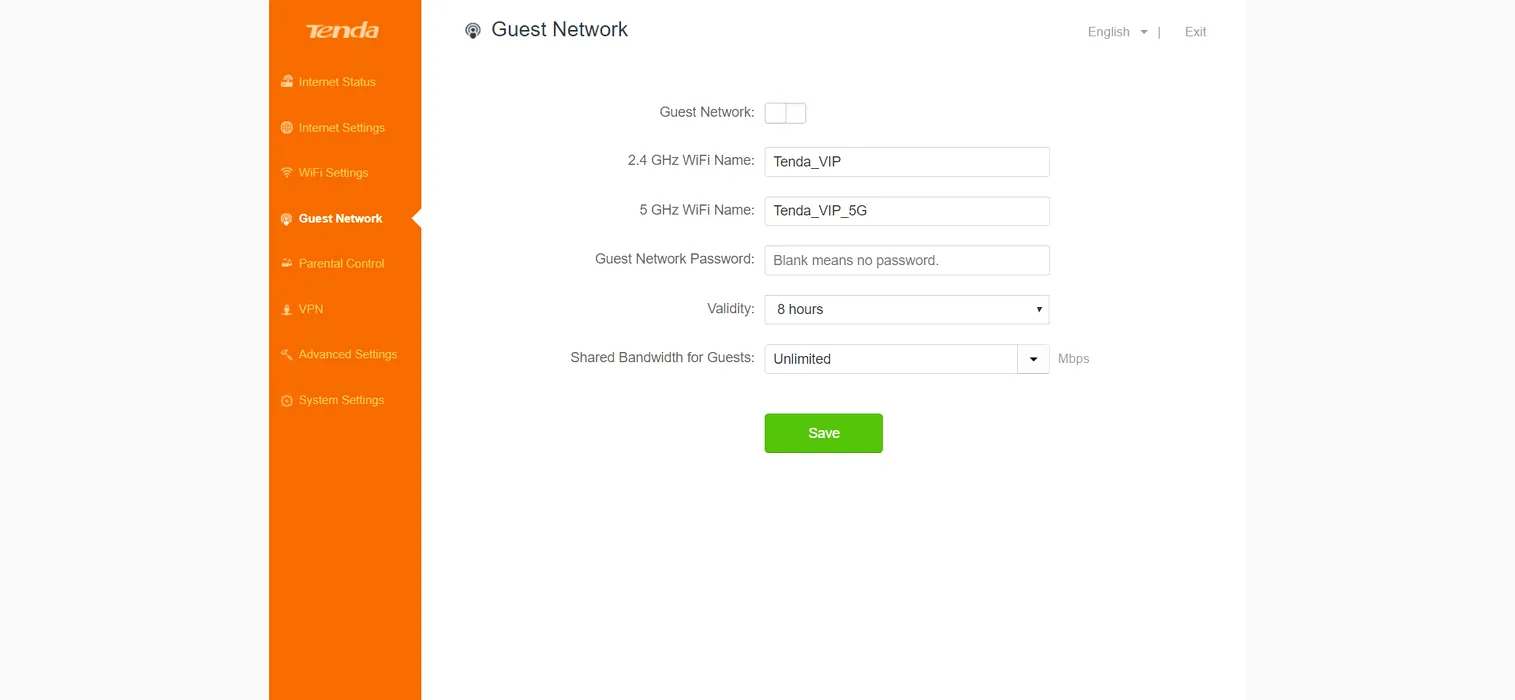The width and height of the screenshot is (1515, 700).
Task: Open the English language selector
Action: (x=1117, y=32)
